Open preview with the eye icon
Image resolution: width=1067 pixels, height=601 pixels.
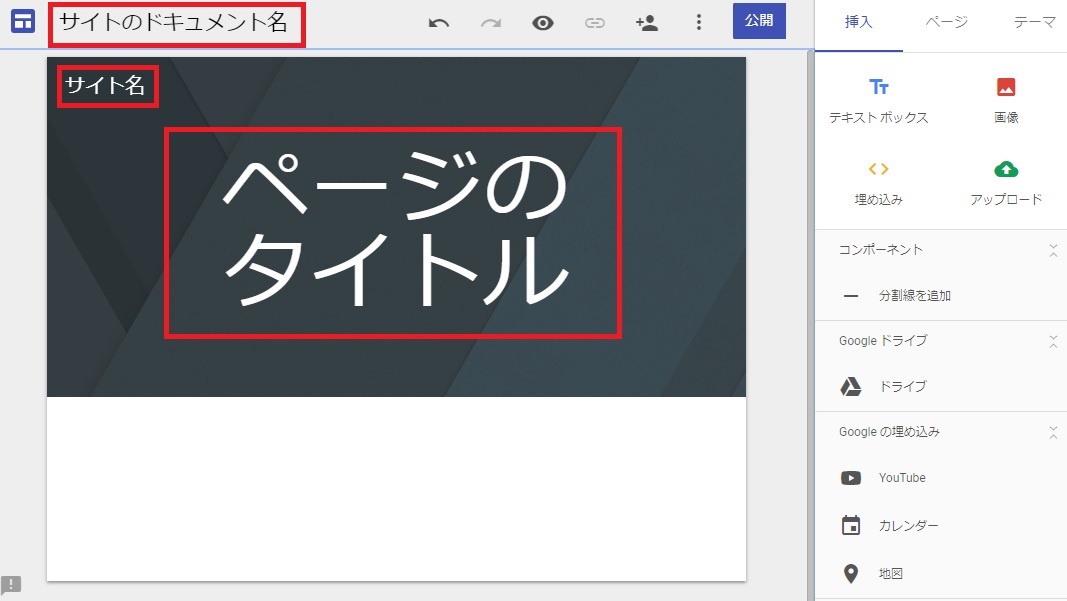click(542, 23)
